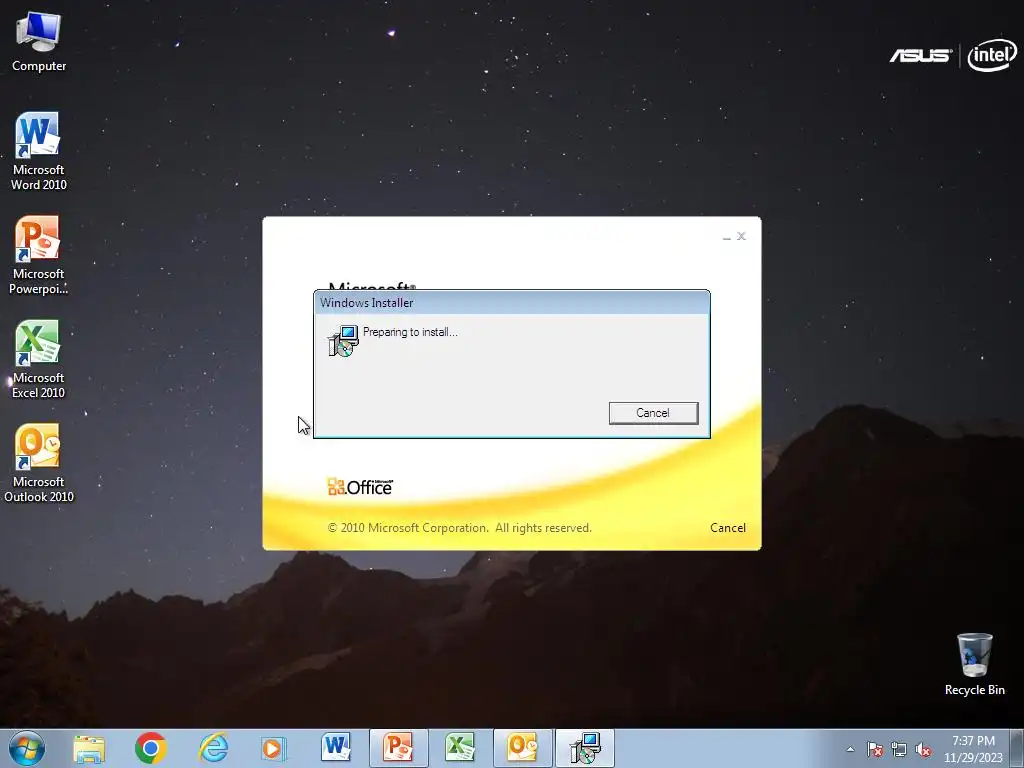The height and width of the screenshot is (768, 1024).
Task: Select Microsoft Outlook 2010 desktop shortcut
Action: 38,462
